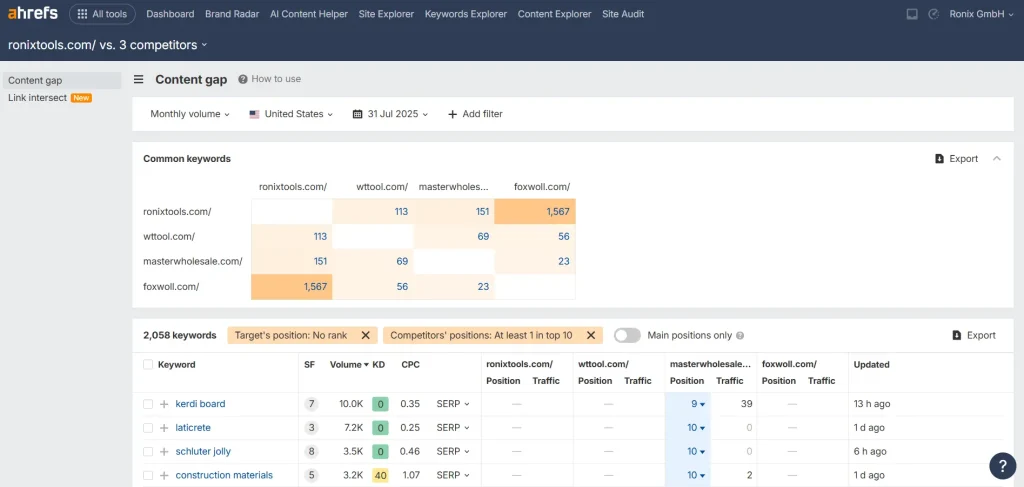Expand SERP for laticrete
The height and width of the screenshot is (487, 1024).
tap(453, 428)
